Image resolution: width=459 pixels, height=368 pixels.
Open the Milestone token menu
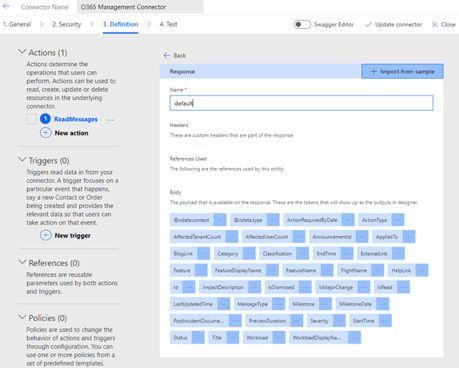click(325, 304)
